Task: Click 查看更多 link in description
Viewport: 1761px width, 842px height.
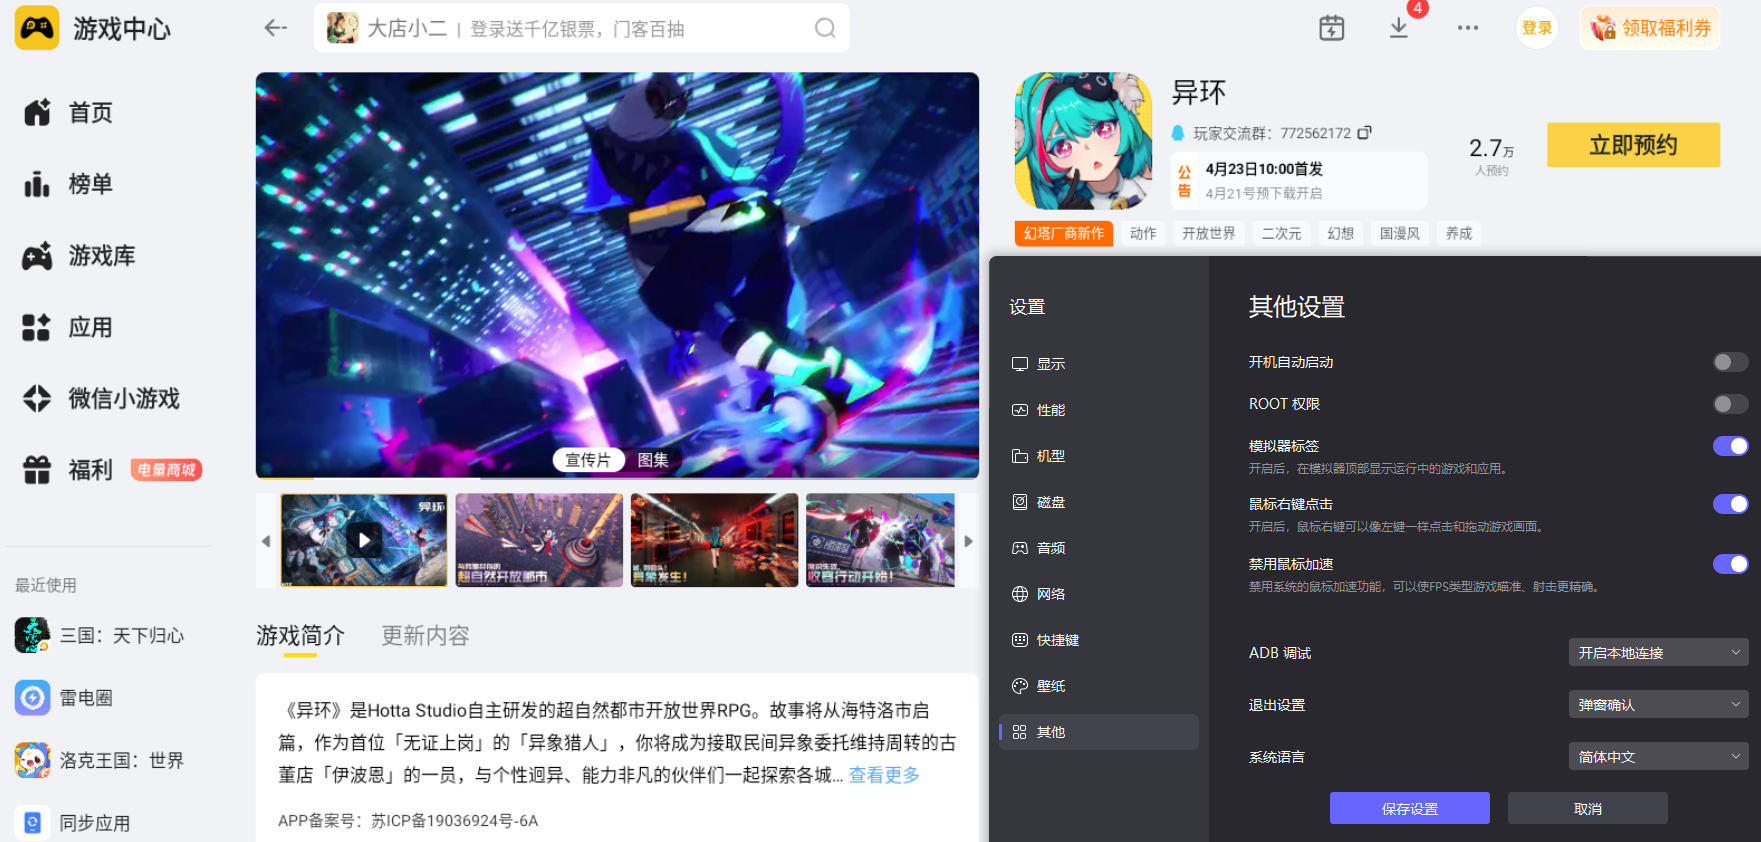Action: (884, 775)
